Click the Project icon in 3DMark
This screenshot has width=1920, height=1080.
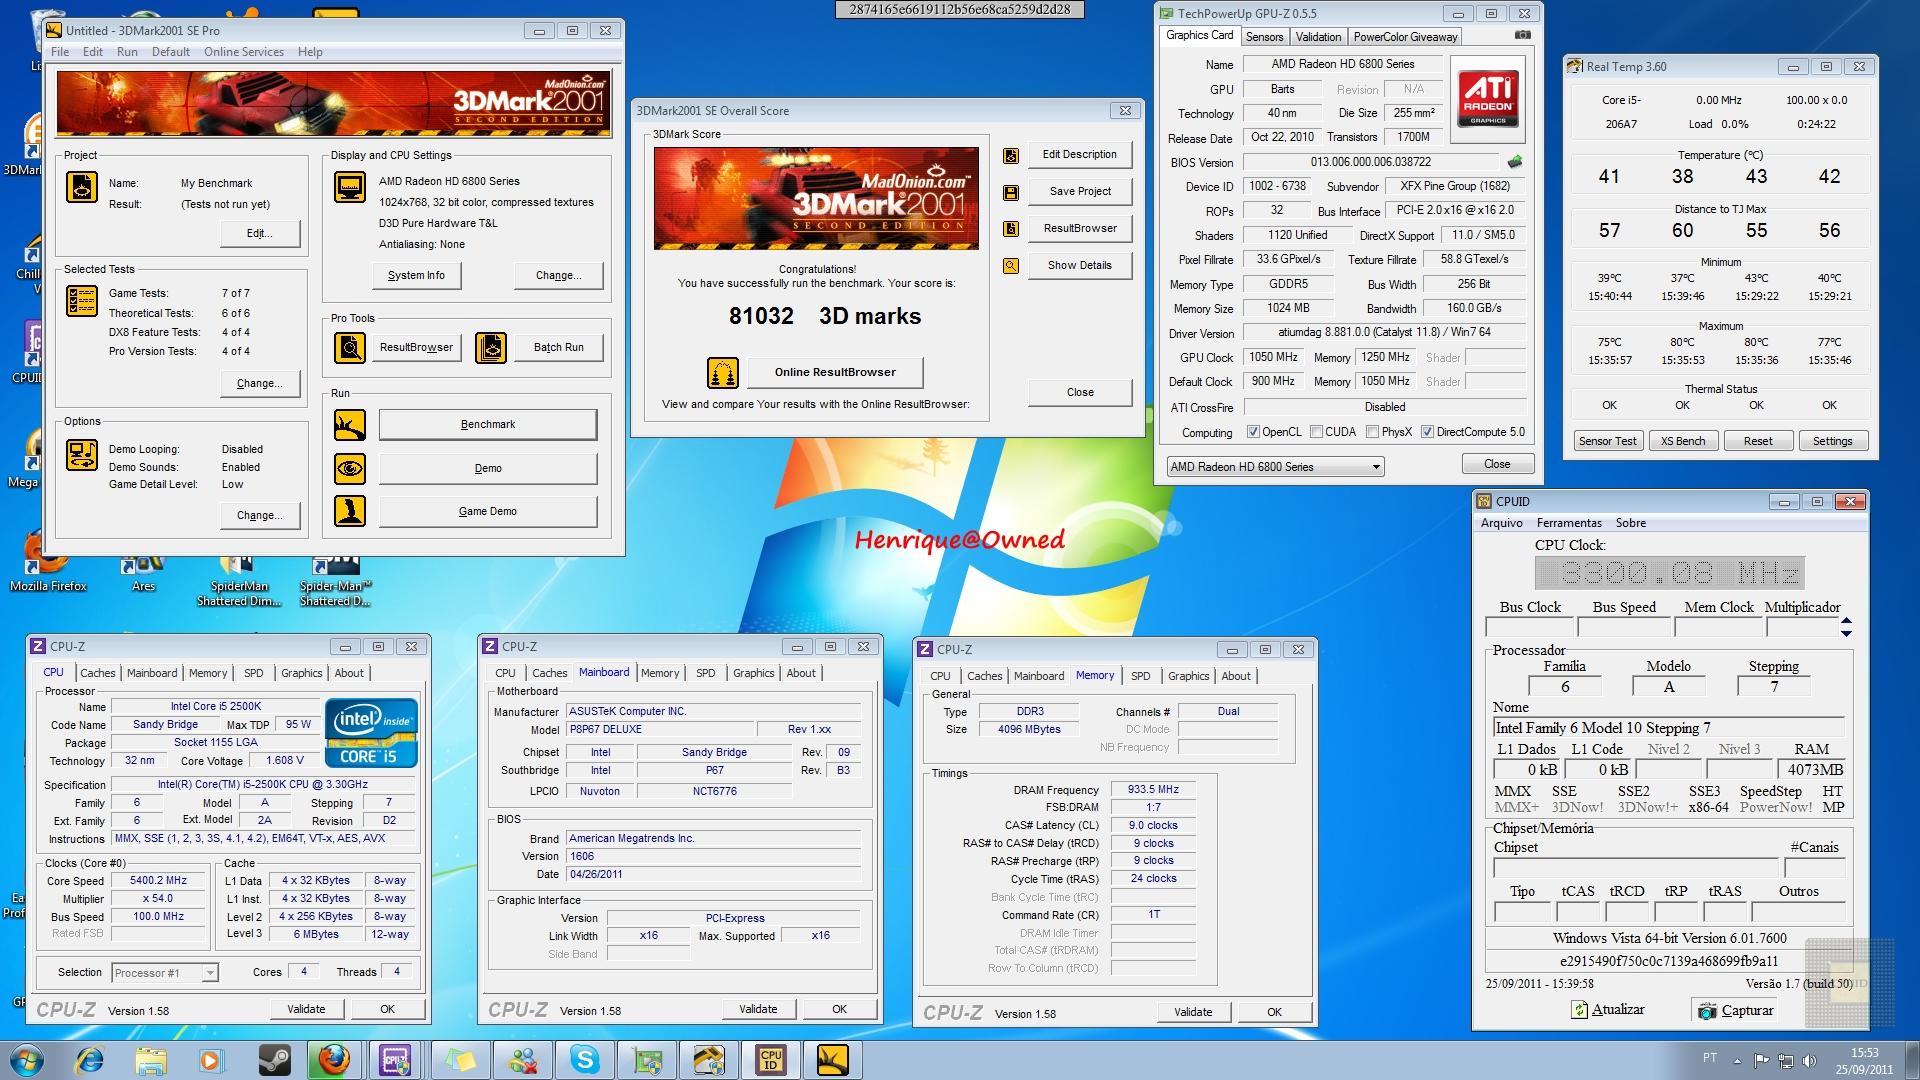tap(82, 187)
